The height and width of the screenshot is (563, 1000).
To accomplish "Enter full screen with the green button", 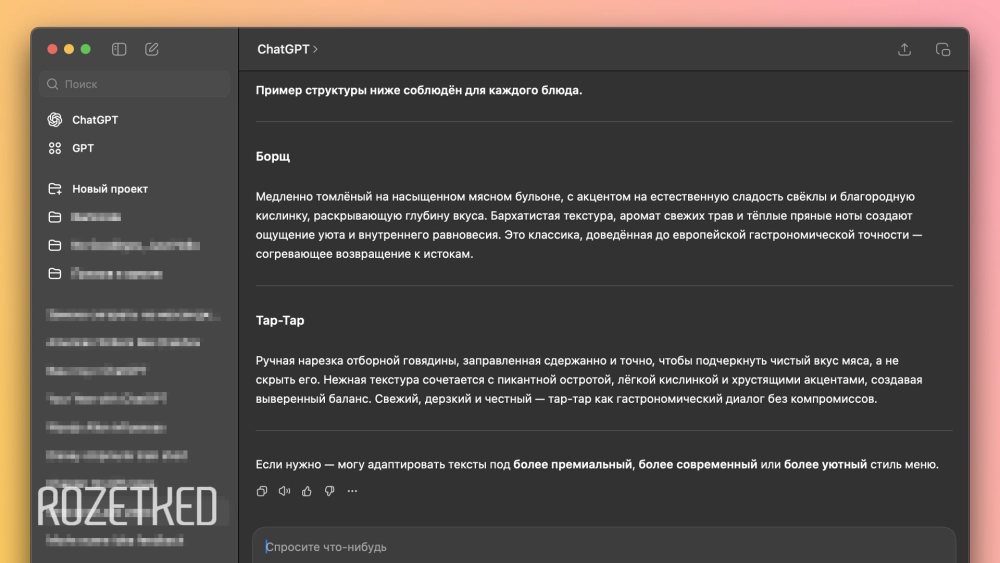I will point(86,49).
